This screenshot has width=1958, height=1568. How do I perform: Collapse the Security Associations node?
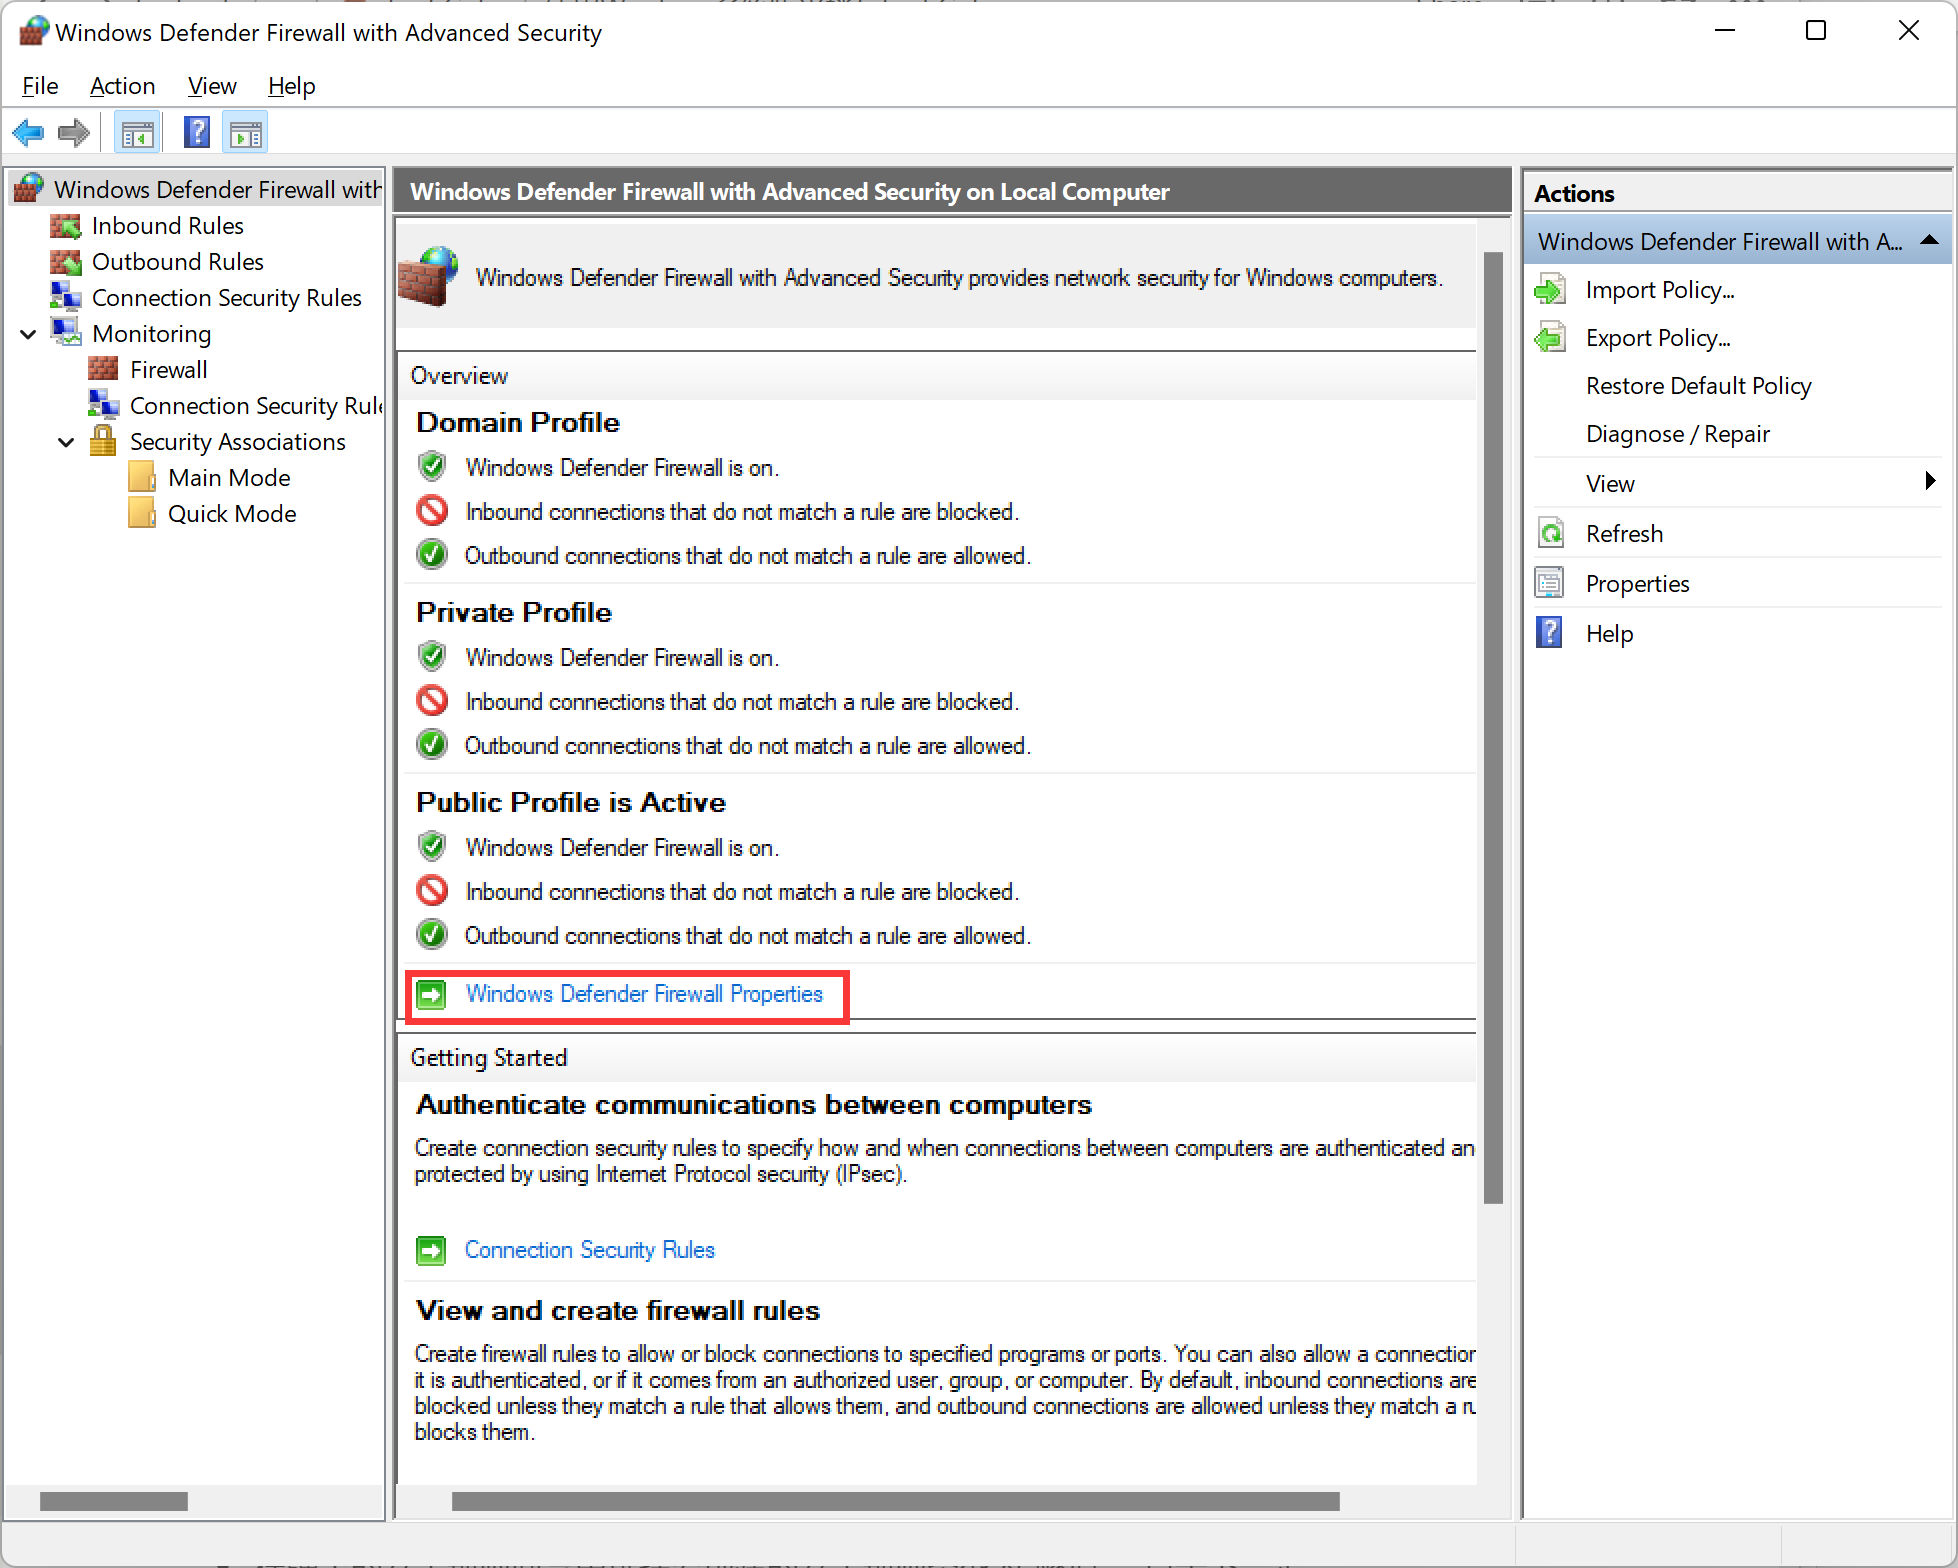click(x=67, y=442)
